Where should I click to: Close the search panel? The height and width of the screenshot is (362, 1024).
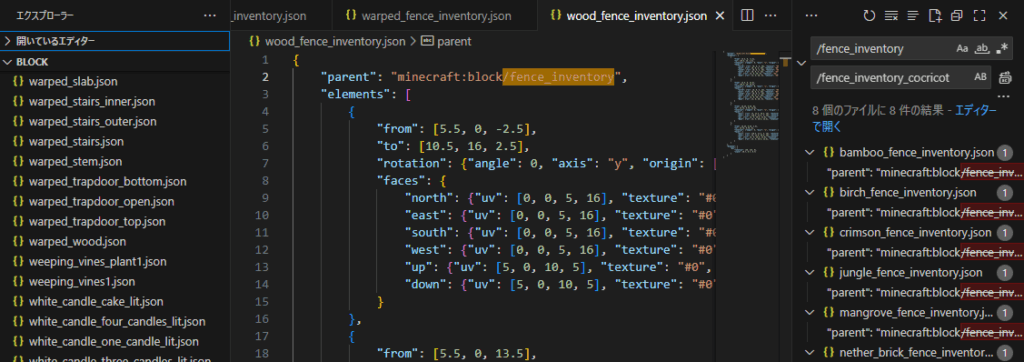(1002, 16)
